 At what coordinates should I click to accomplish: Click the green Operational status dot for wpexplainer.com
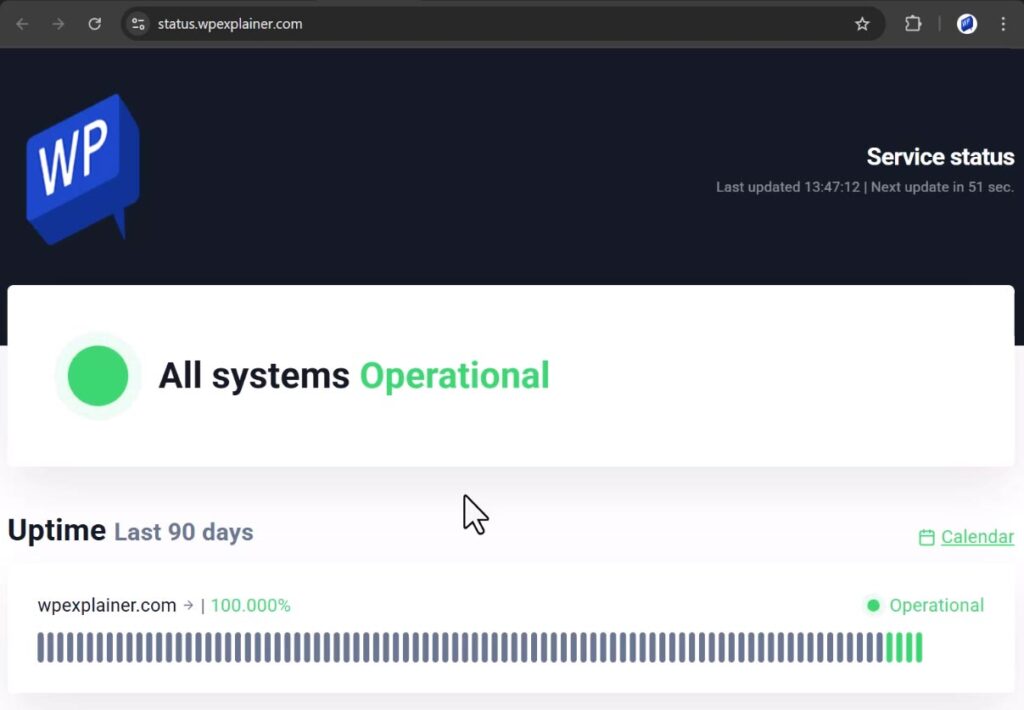click(872, 605)
